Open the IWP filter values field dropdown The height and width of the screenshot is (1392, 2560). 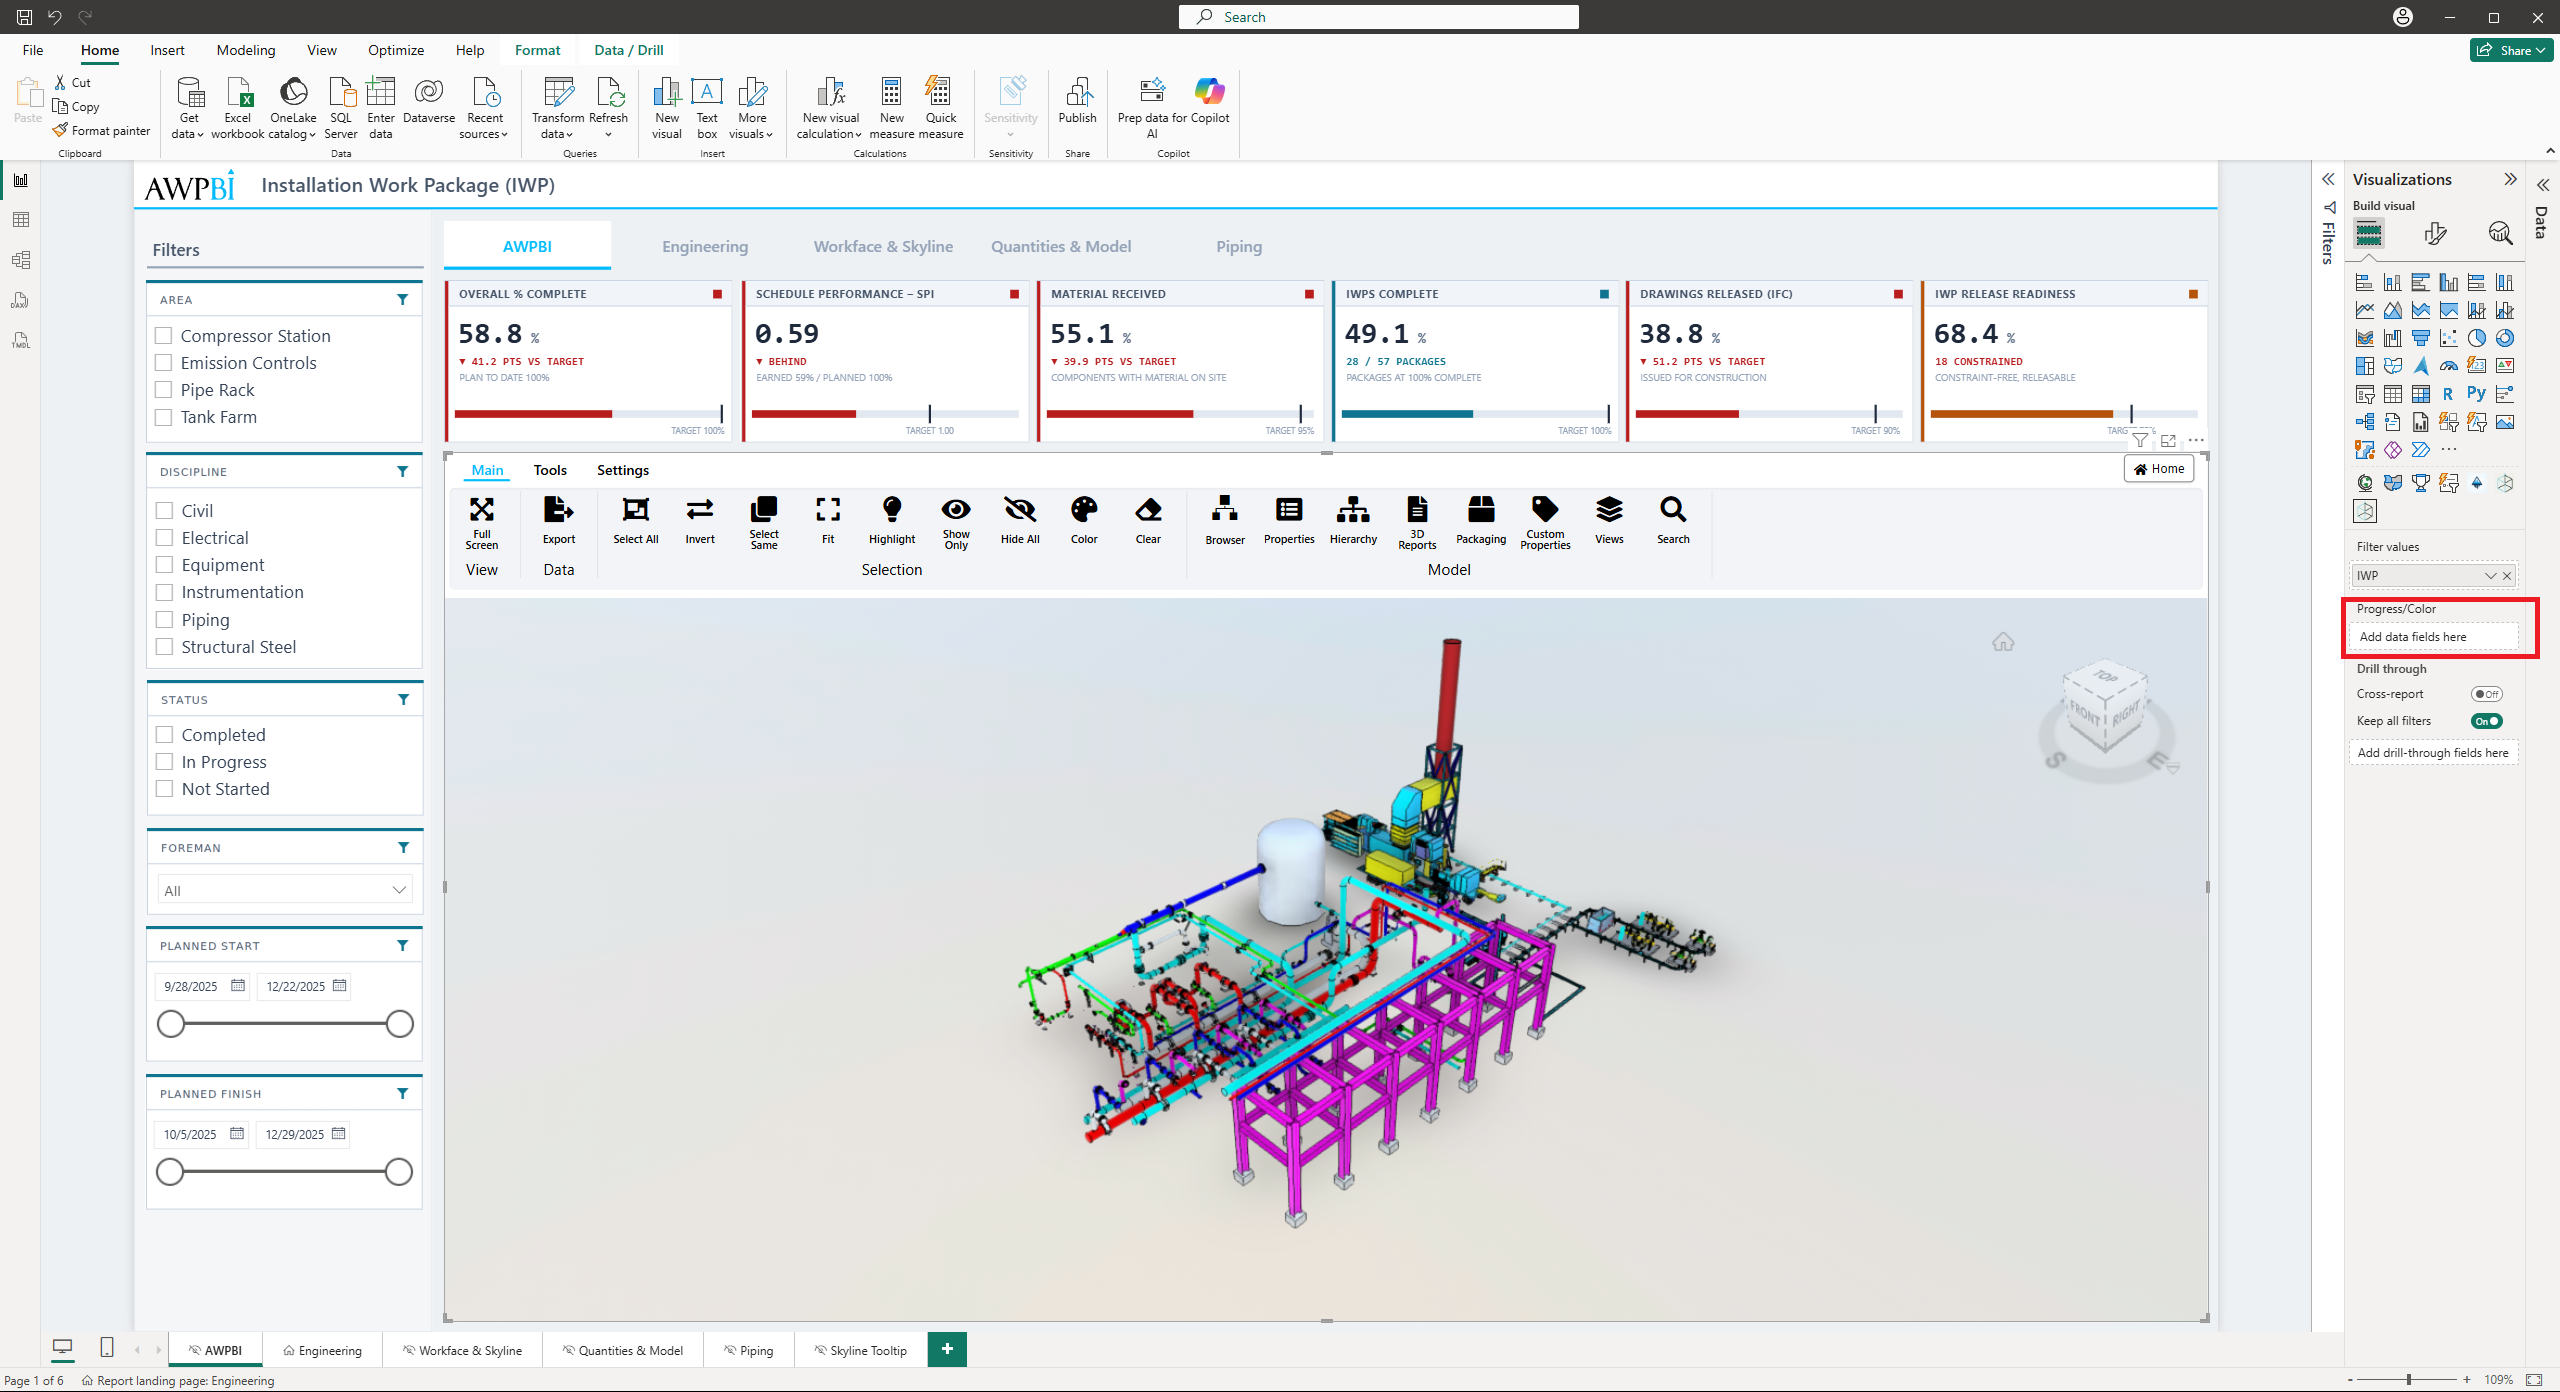tap(2490, 576)
